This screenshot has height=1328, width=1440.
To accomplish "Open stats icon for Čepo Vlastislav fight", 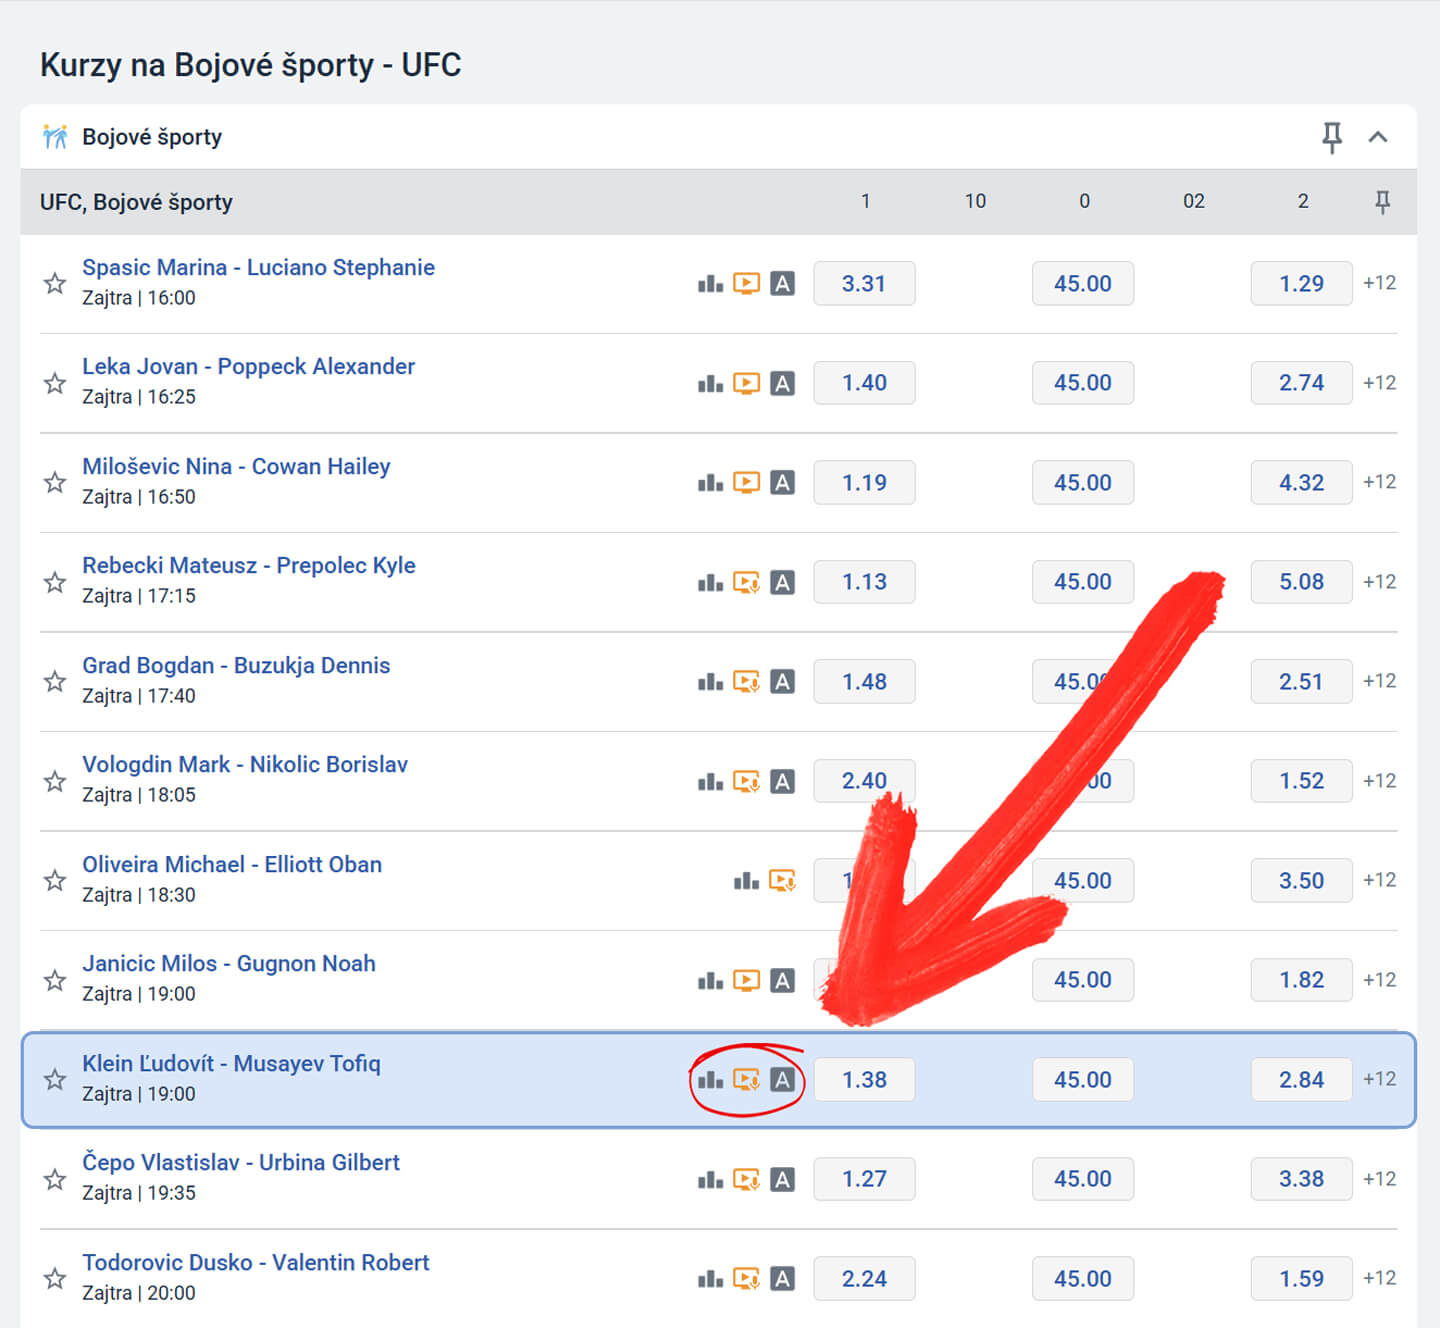I will click(x=710, y=1180).
